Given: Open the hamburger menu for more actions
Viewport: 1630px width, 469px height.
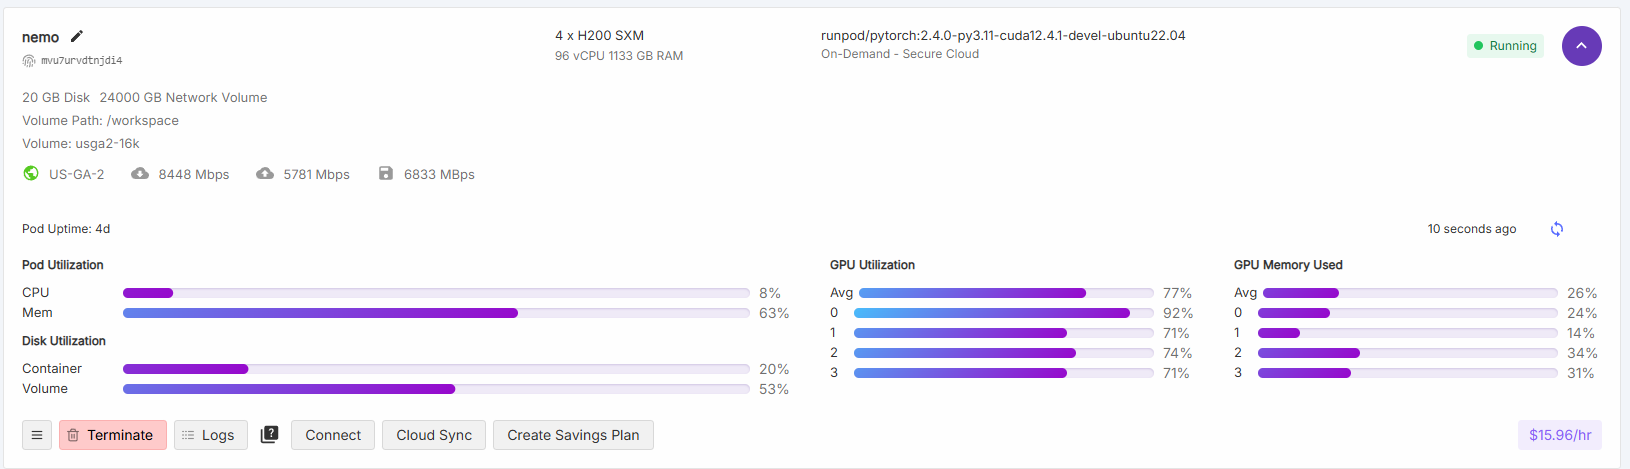Looking at the screenshot, I should click(x=37, y=435).
